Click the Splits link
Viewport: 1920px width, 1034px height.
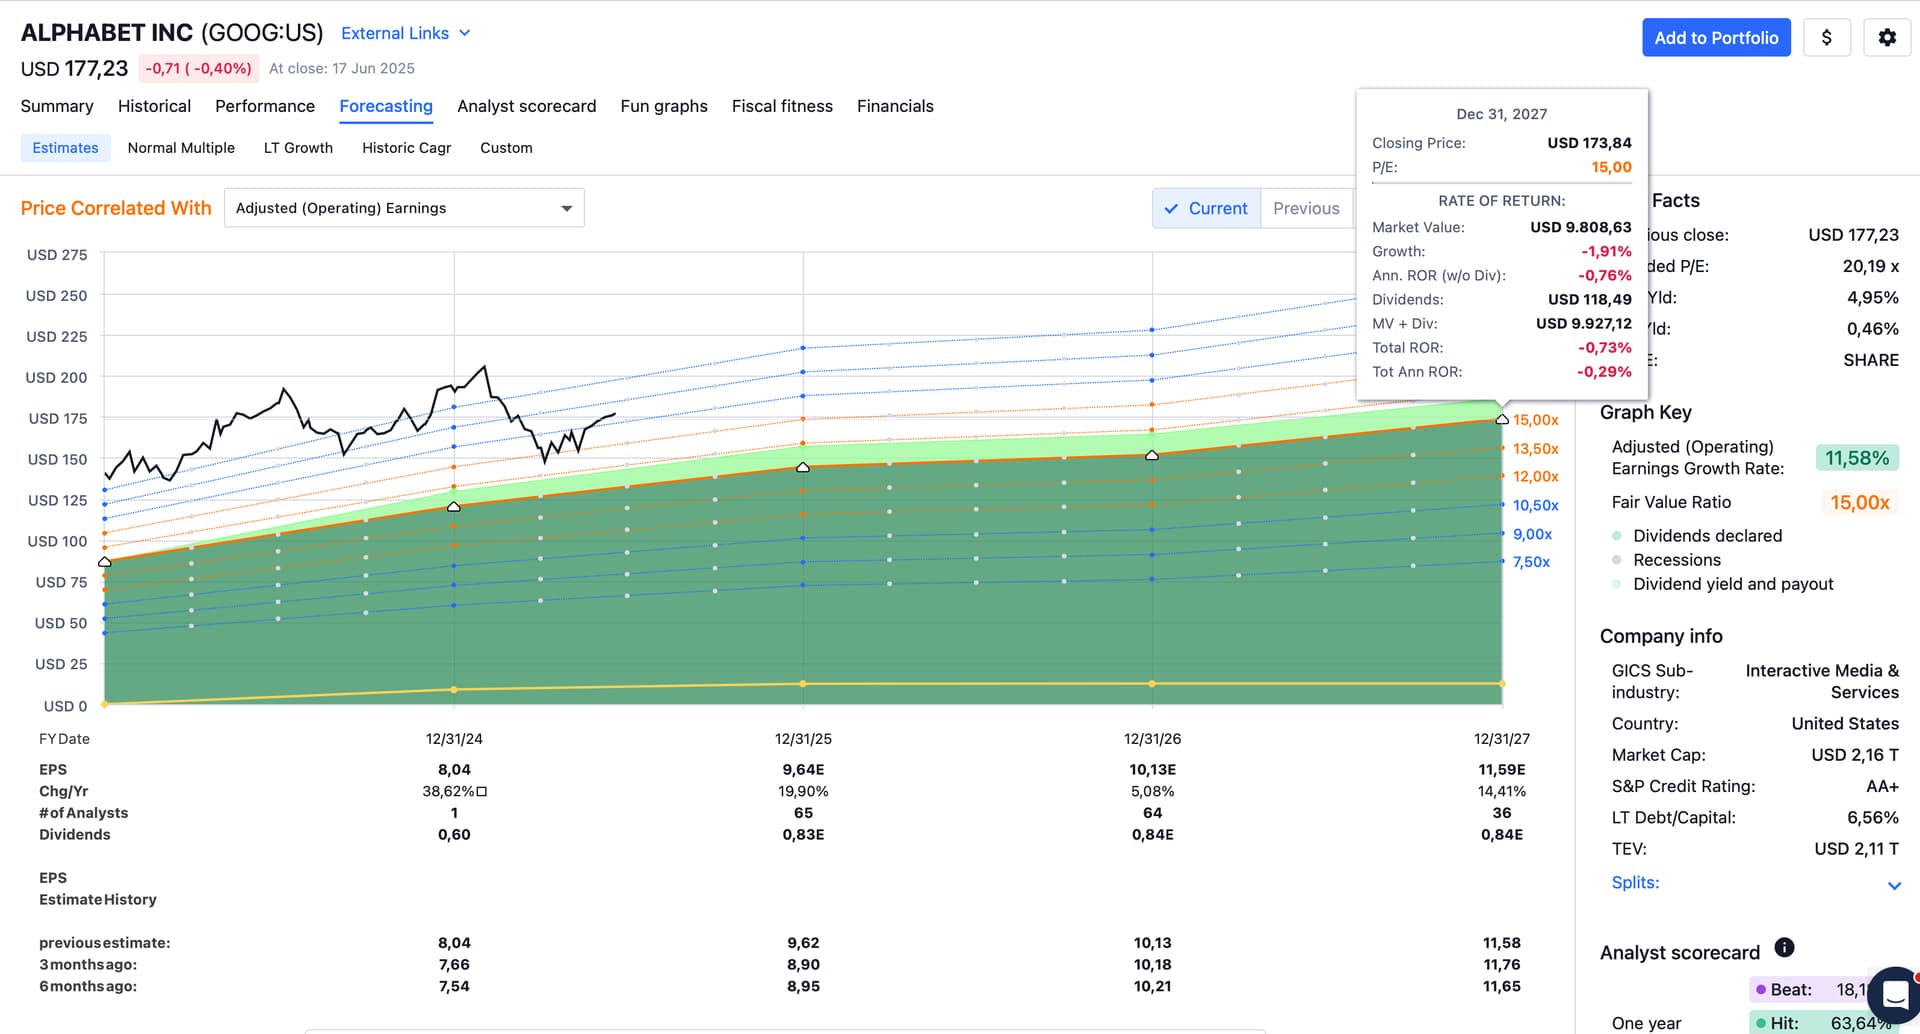1635,882
